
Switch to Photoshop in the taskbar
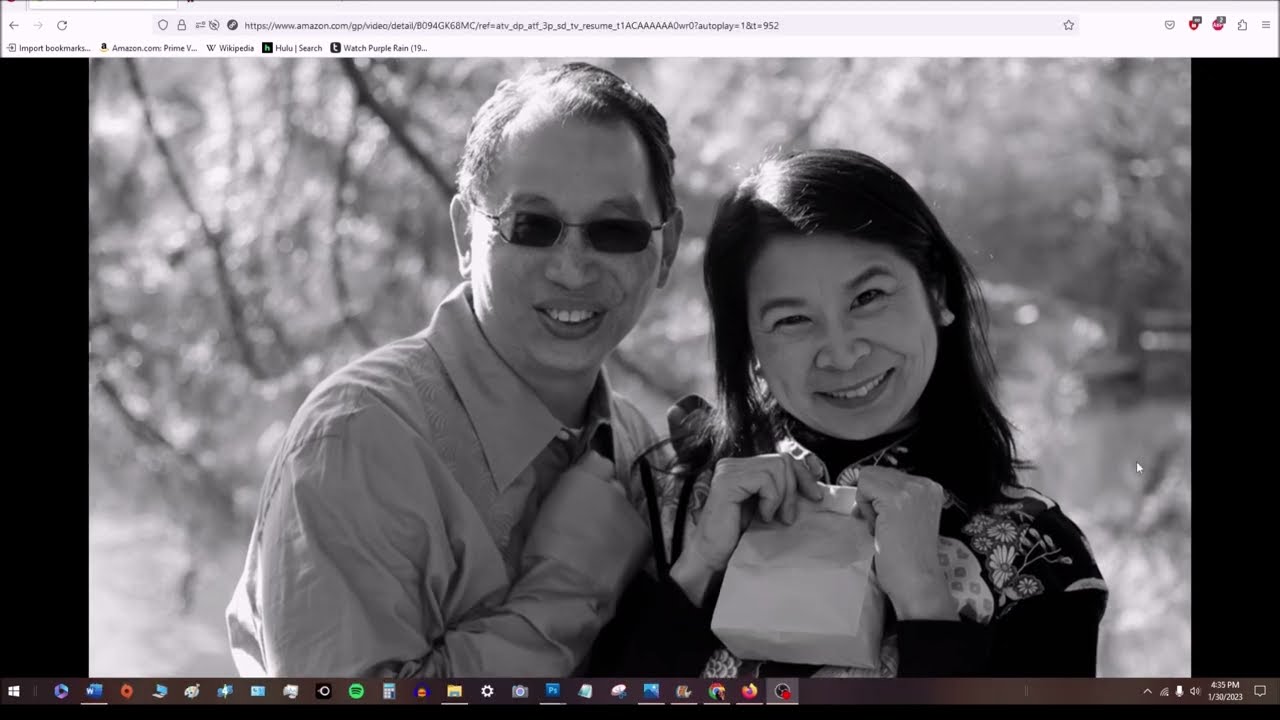pos(552,691)
